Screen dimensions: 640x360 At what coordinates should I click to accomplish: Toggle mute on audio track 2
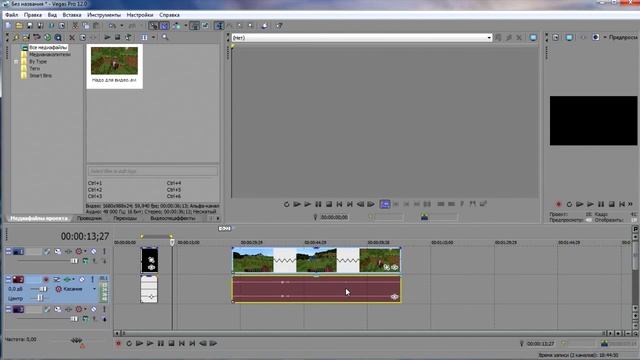(82, 280)
